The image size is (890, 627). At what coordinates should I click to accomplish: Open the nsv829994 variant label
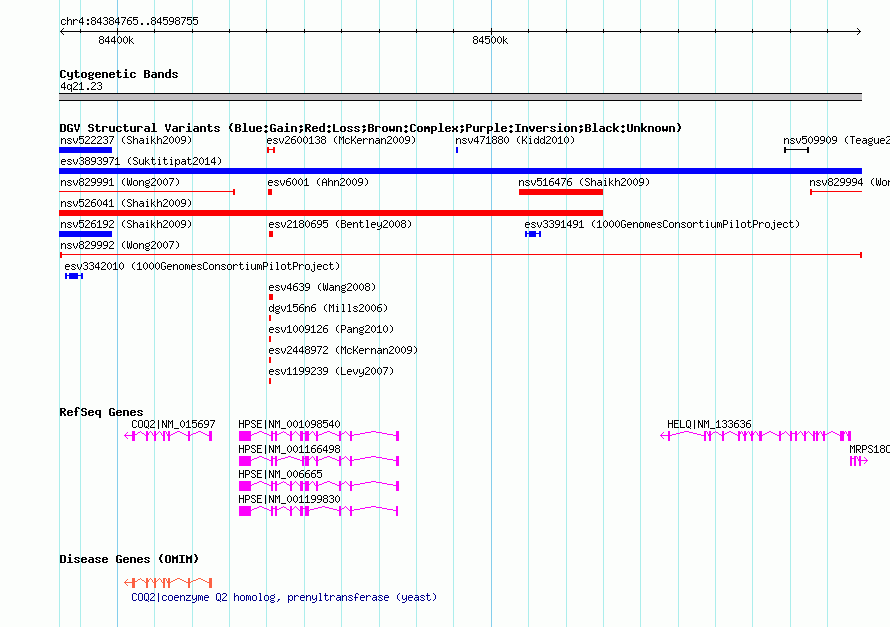pos(849,182)
